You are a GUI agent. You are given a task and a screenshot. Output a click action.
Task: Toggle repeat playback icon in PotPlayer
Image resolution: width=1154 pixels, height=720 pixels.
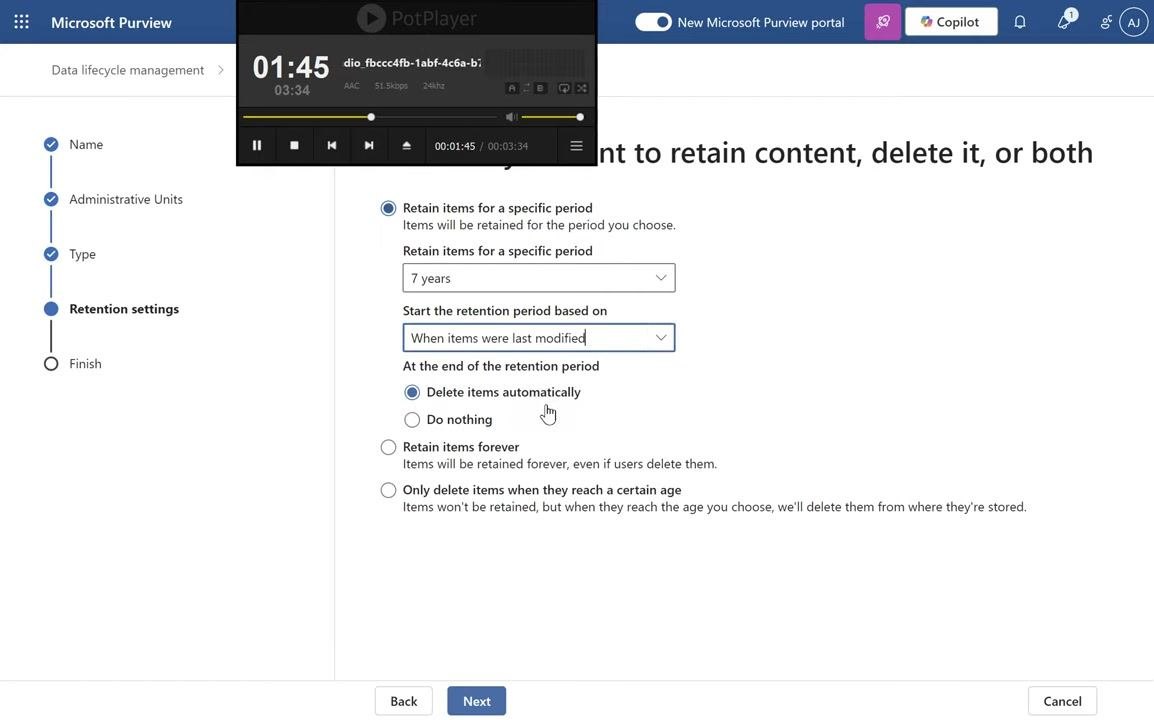click(564, 88)
